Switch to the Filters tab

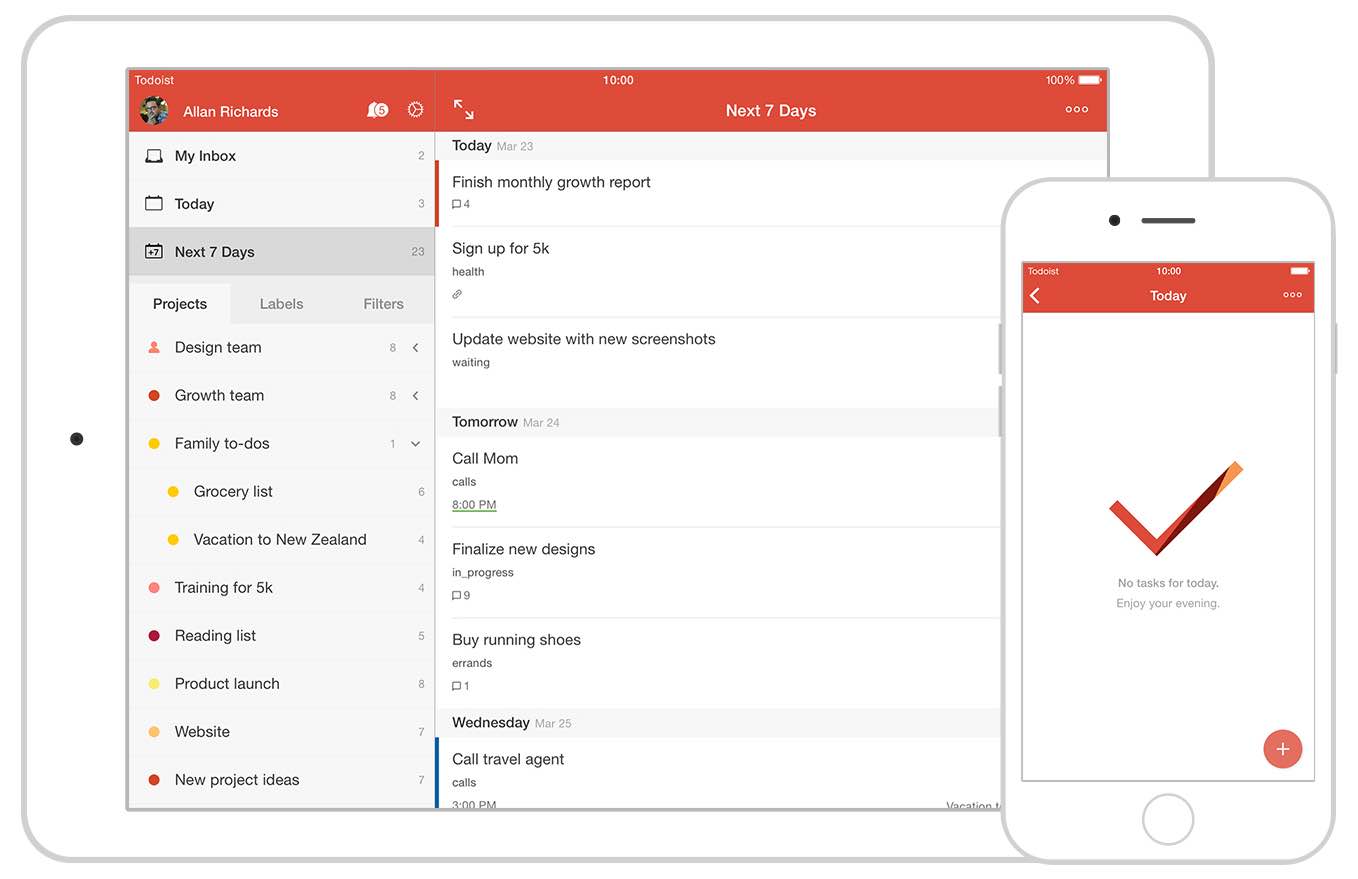(383, 303)
